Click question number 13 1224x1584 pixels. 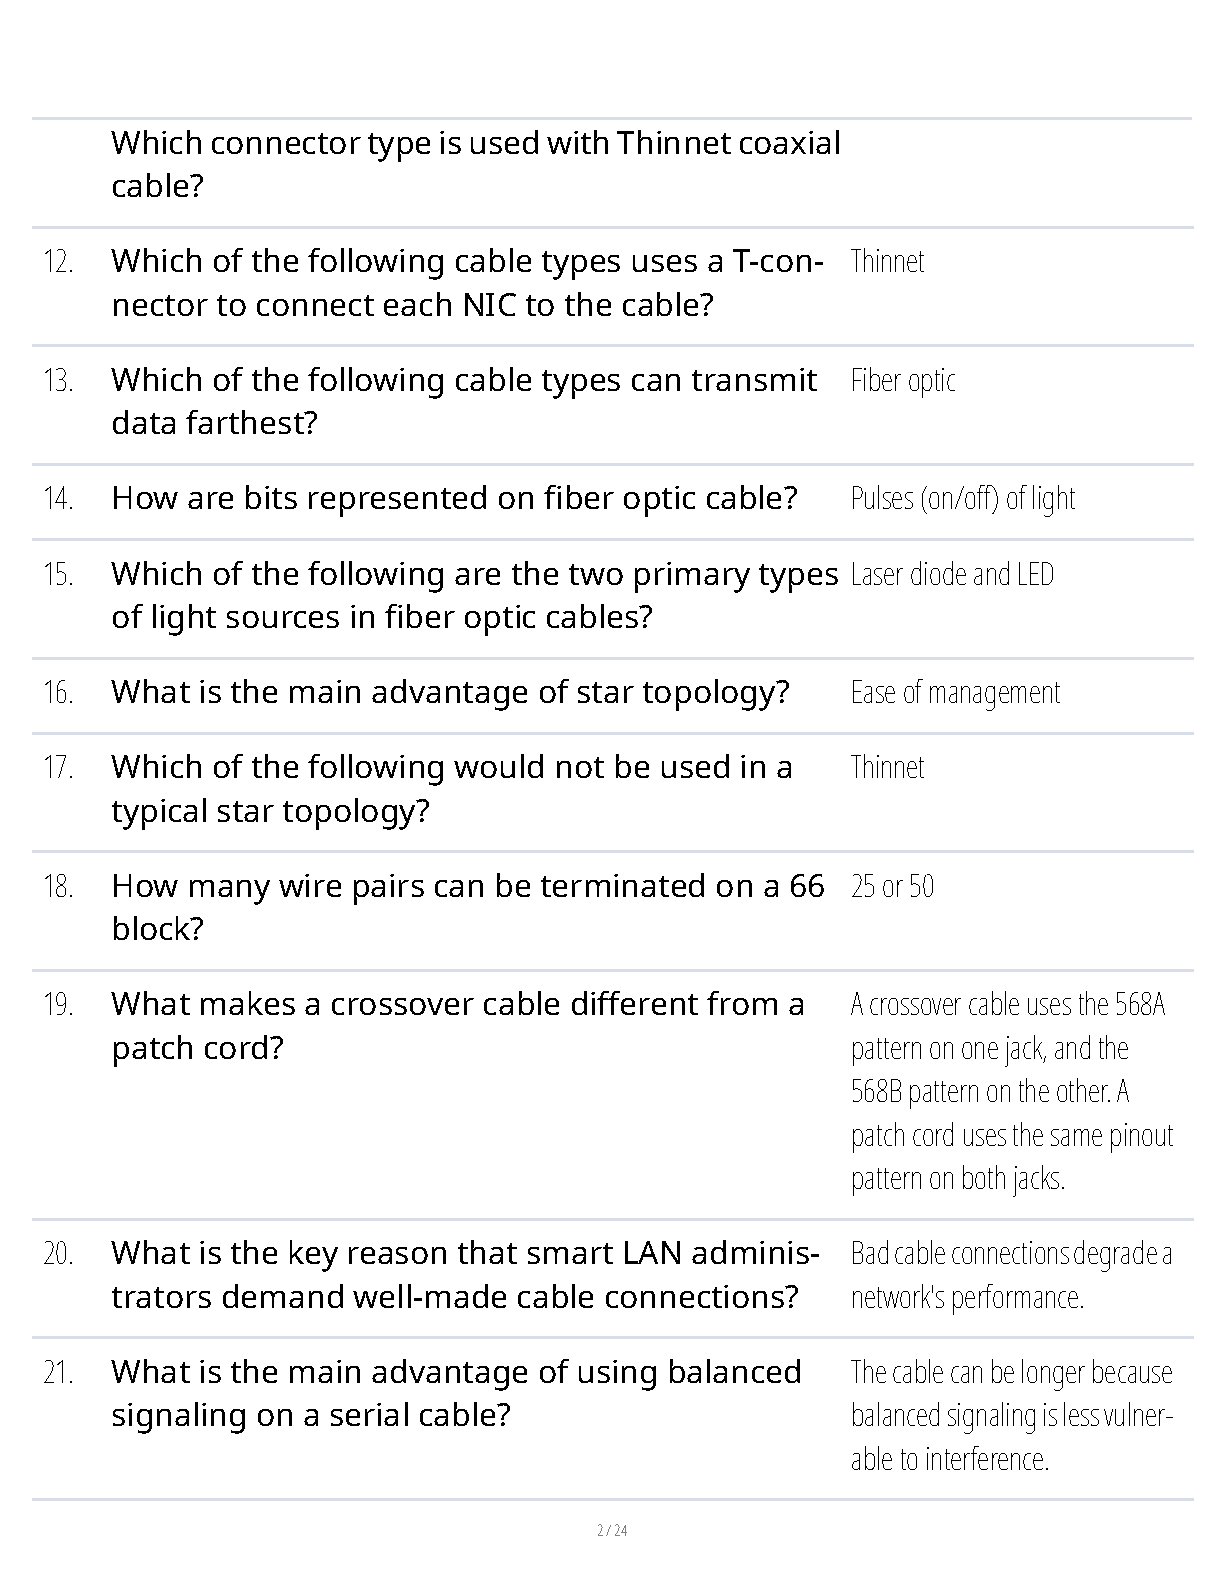pyautogui.click(x=59, y=381)
